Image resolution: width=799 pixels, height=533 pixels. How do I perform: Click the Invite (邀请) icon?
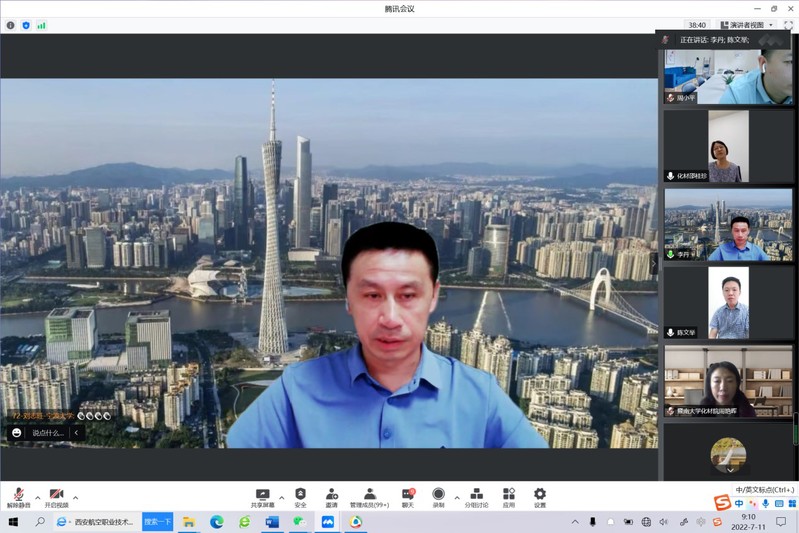(331, 497)
